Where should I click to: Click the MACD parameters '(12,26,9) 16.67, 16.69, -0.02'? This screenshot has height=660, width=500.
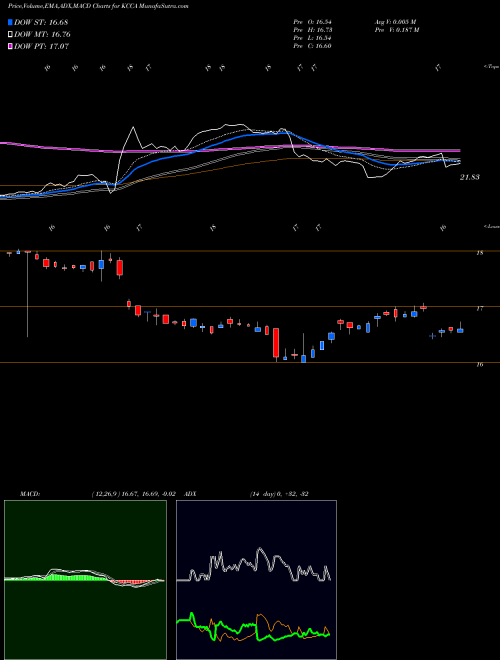tap(133, 494)
